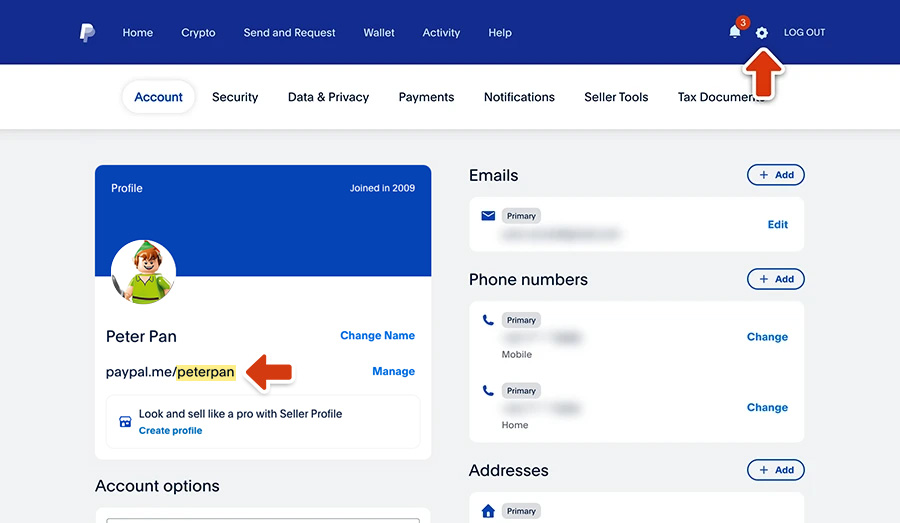Click the address house icon
Image resolution: width=900 pixels, height=523 pixels.
pyautogui.click(x=488, y=511)
